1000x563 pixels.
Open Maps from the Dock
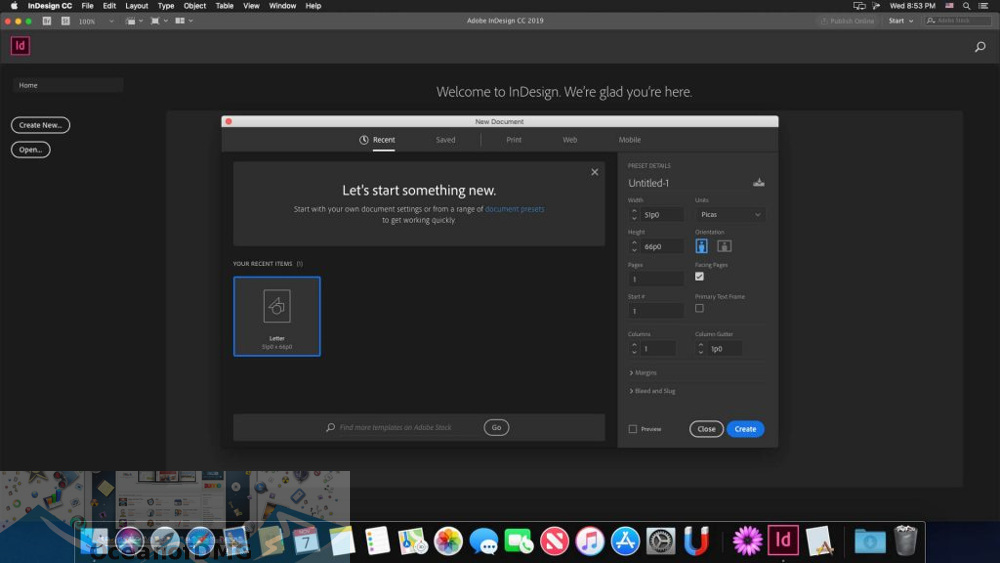(413, 541)
